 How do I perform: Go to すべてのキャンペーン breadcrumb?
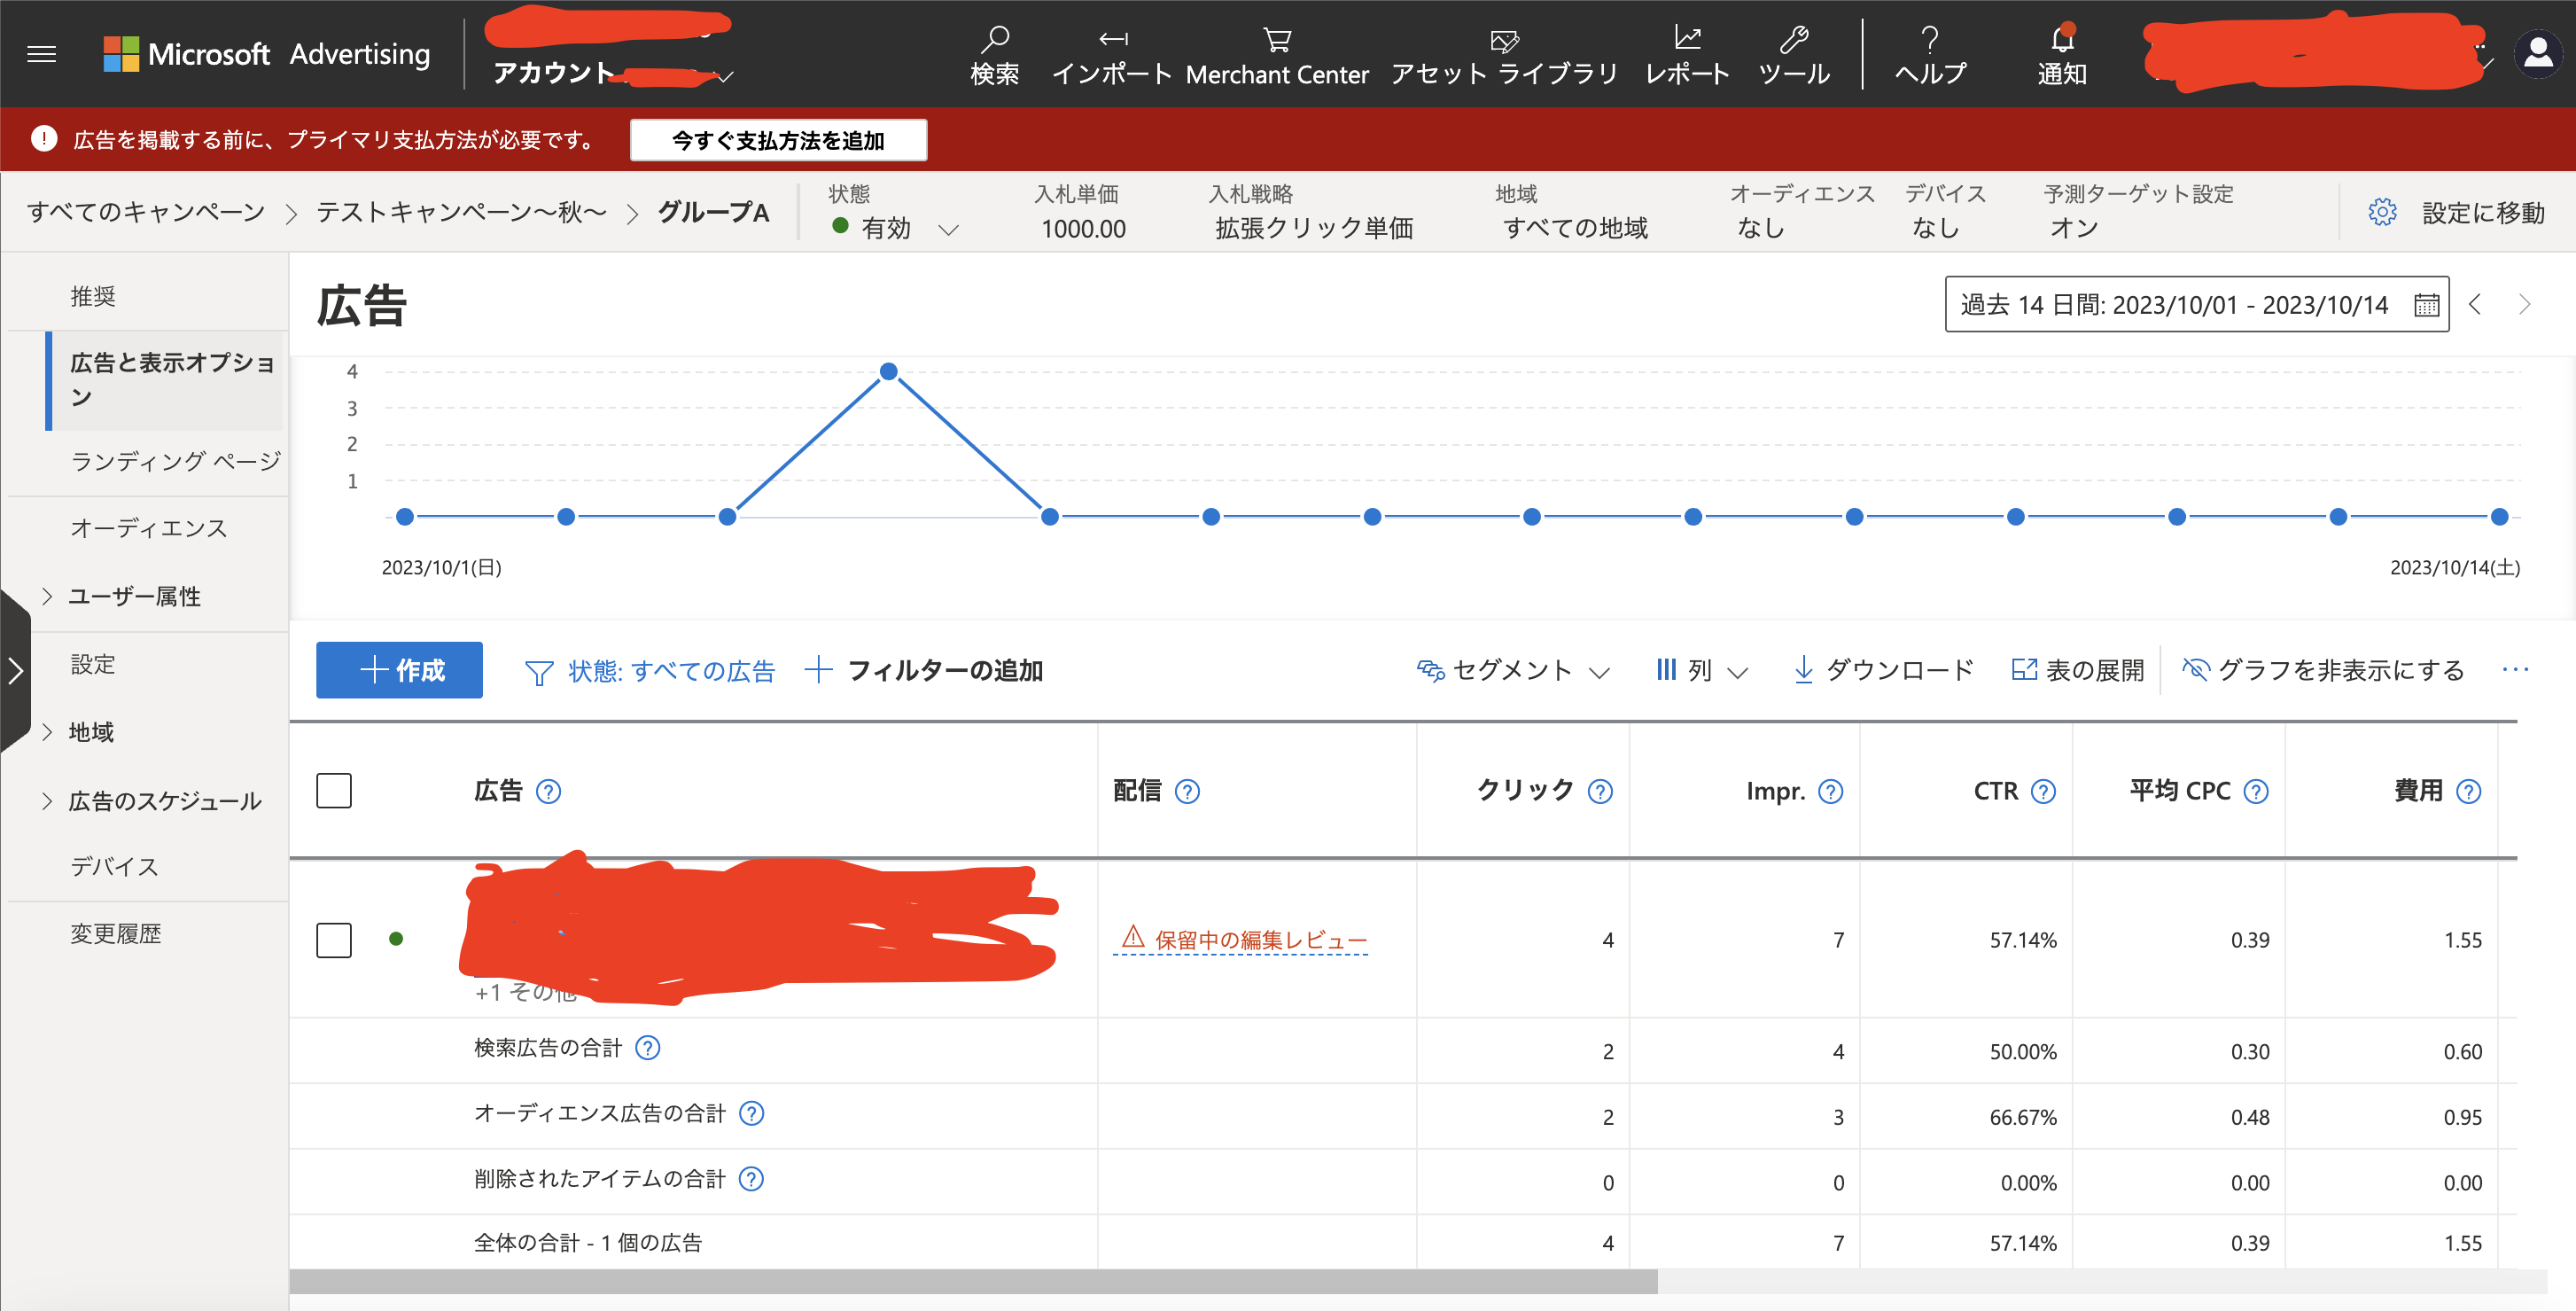[146, 212]
